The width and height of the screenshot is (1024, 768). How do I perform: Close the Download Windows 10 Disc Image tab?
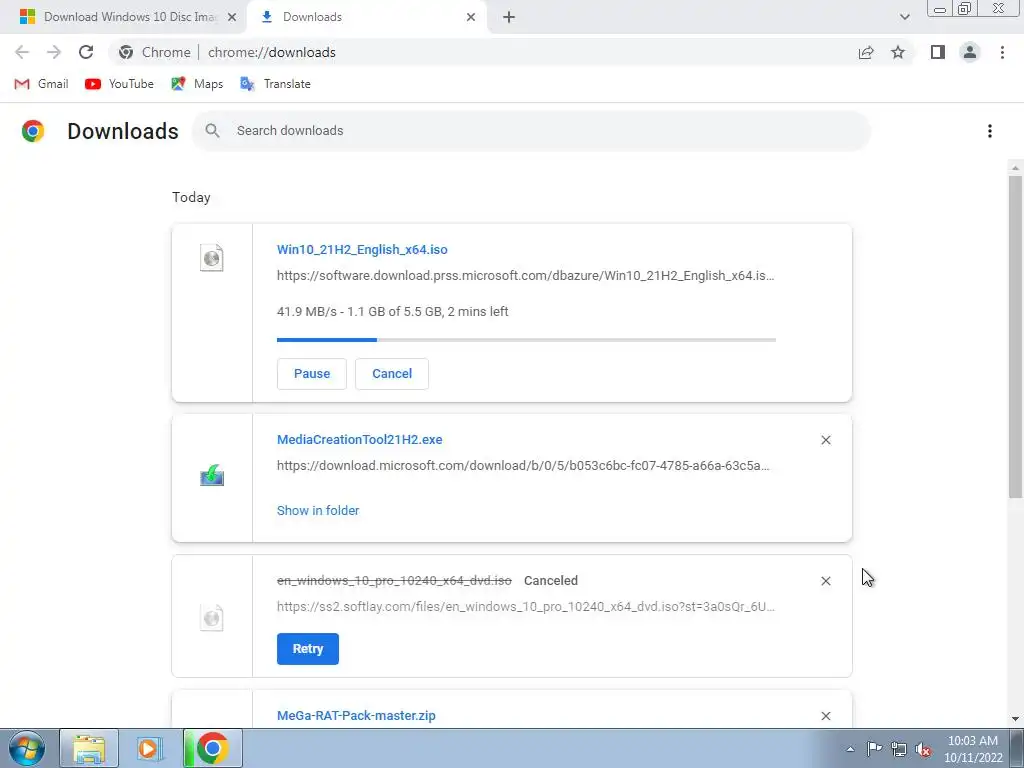[232, 17]
